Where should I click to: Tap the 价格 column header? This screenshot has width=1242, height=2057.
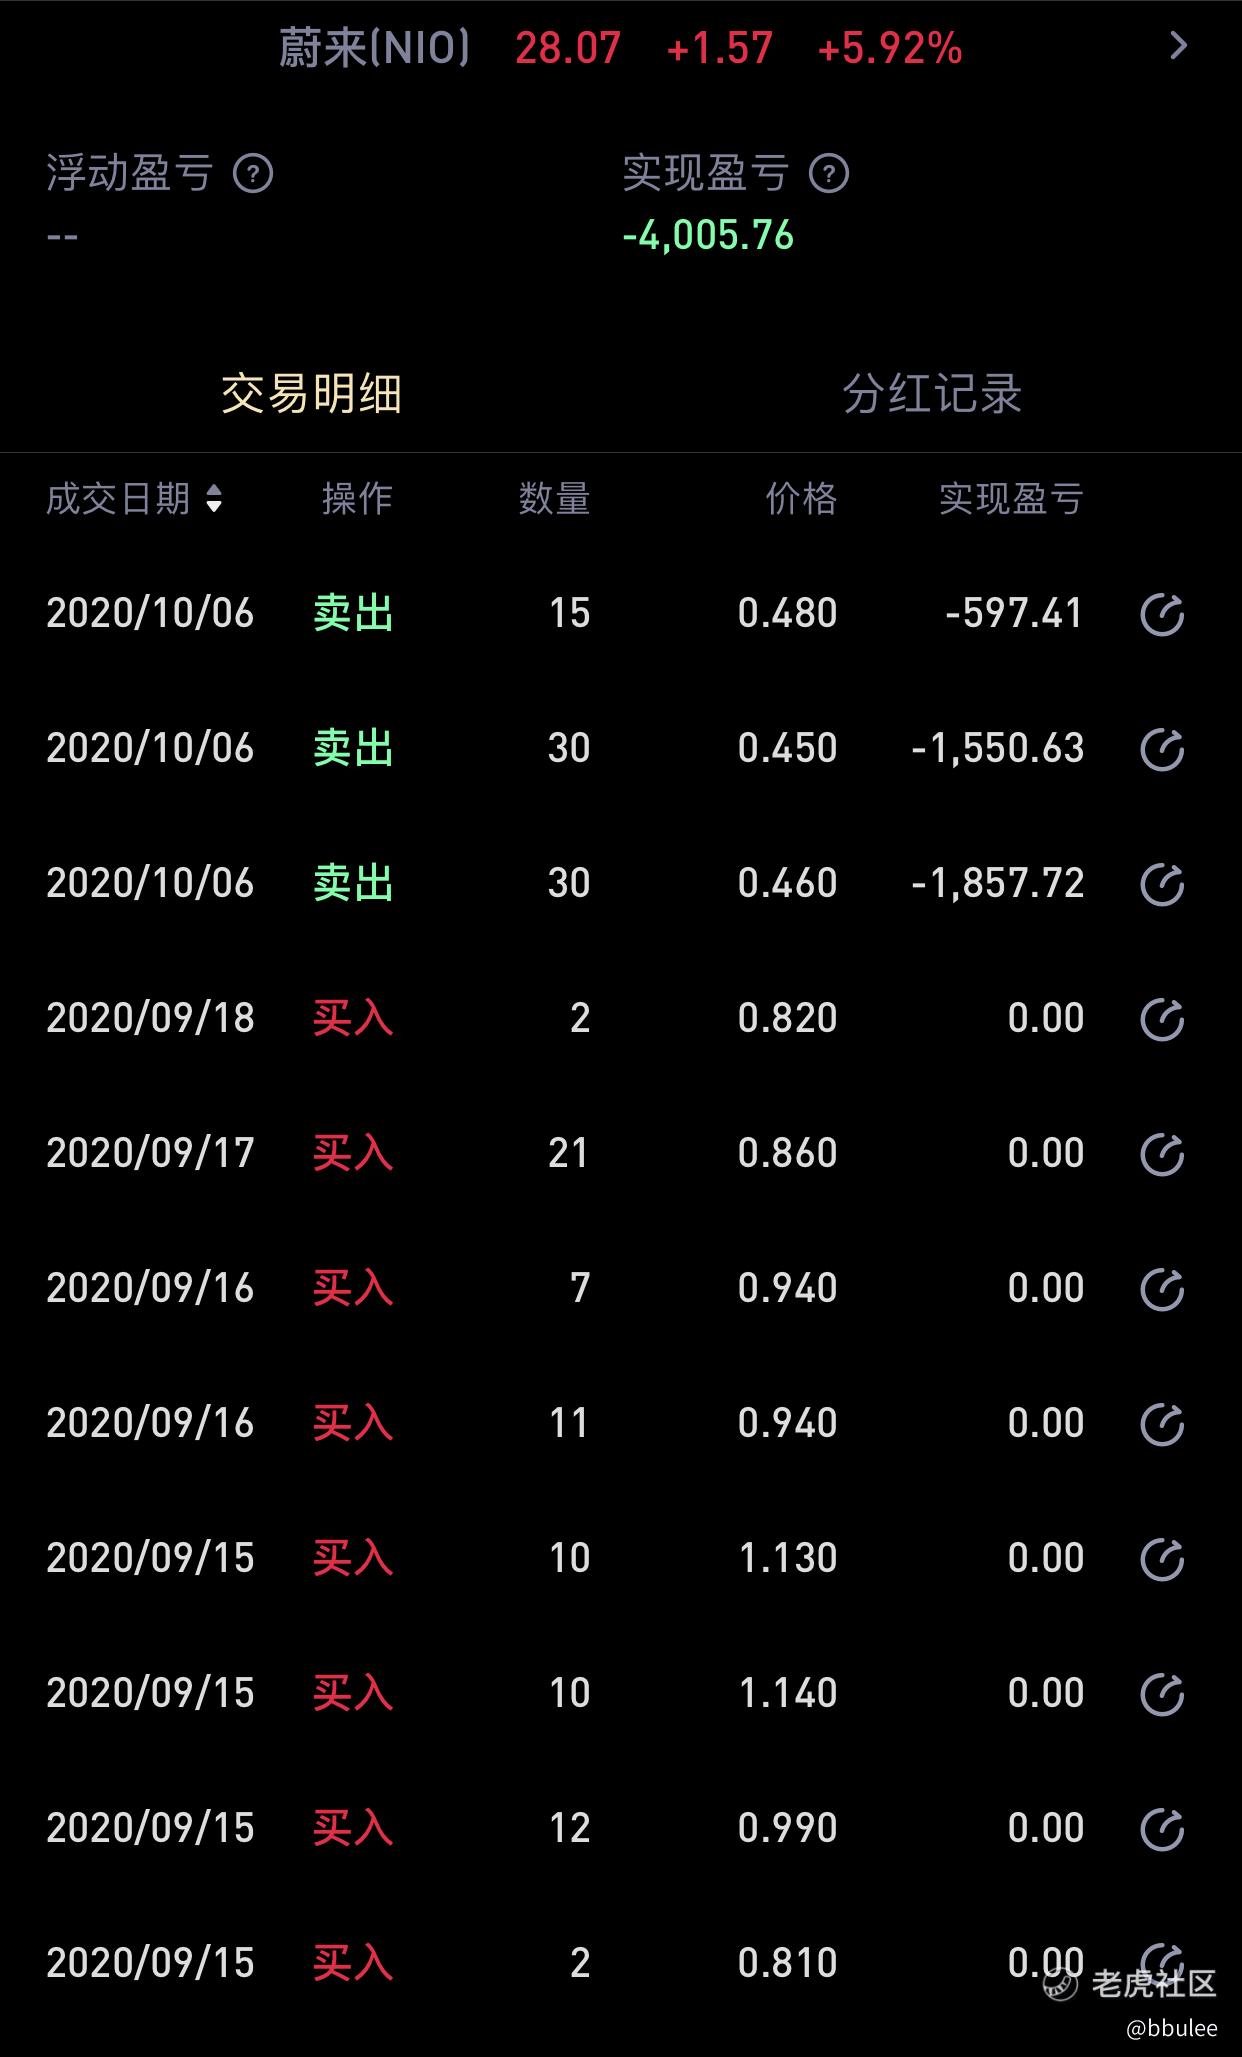pyautogui.click(x=801, y=498)
